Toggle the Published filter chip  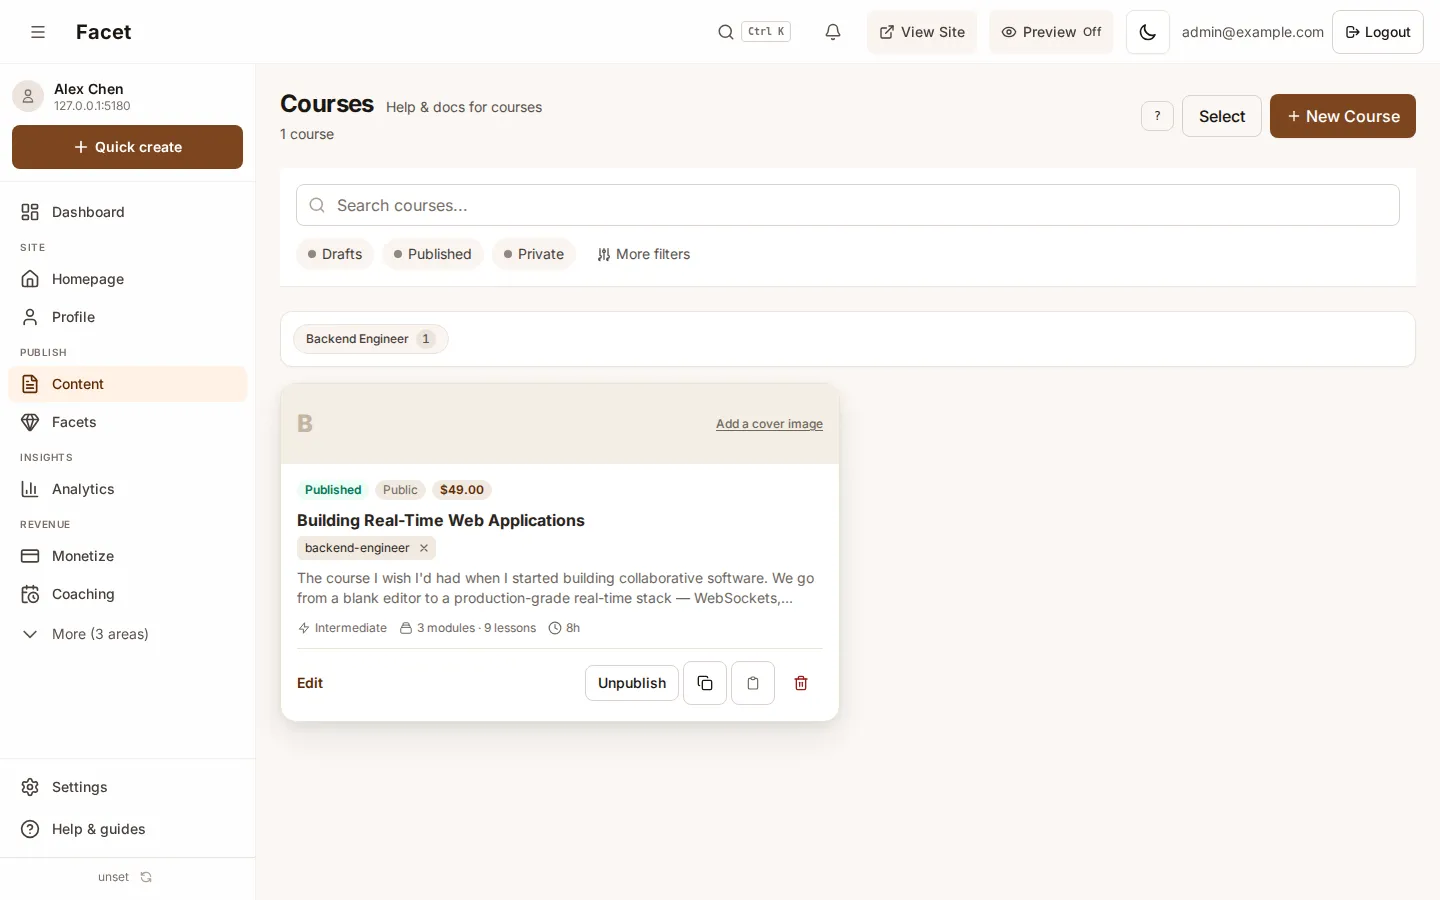(433, 254)
